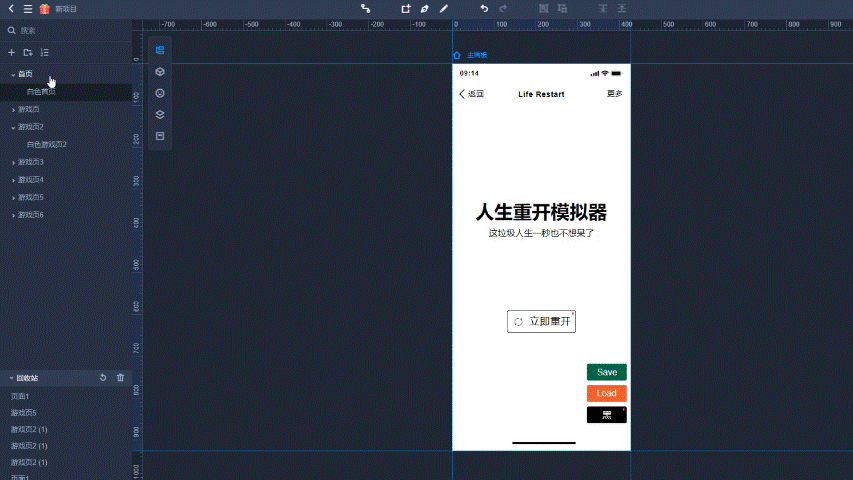Select the connector line tool
The width and height of the screenshot is (853, 480).
pyautogui.click(x=366, y=9)
